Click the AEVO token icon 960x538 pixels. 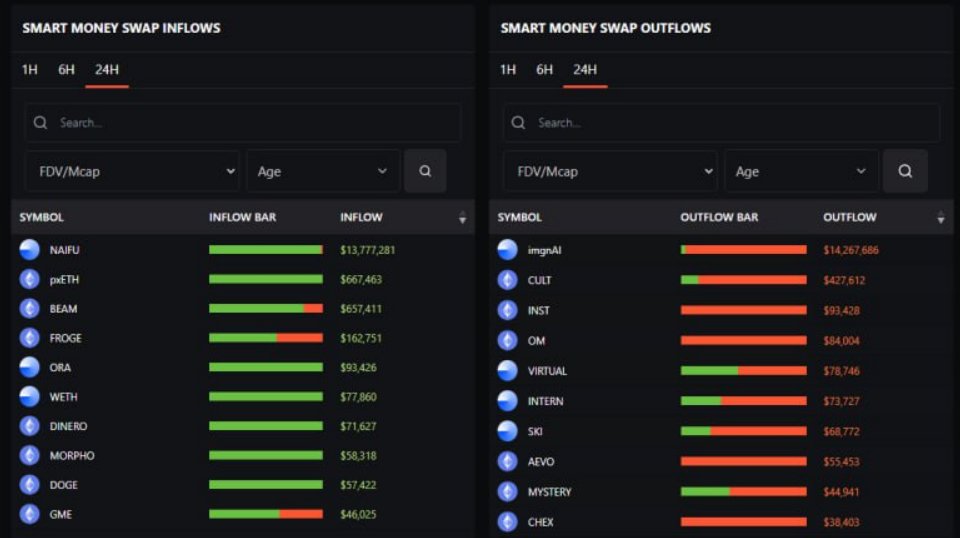coord(508,461)
